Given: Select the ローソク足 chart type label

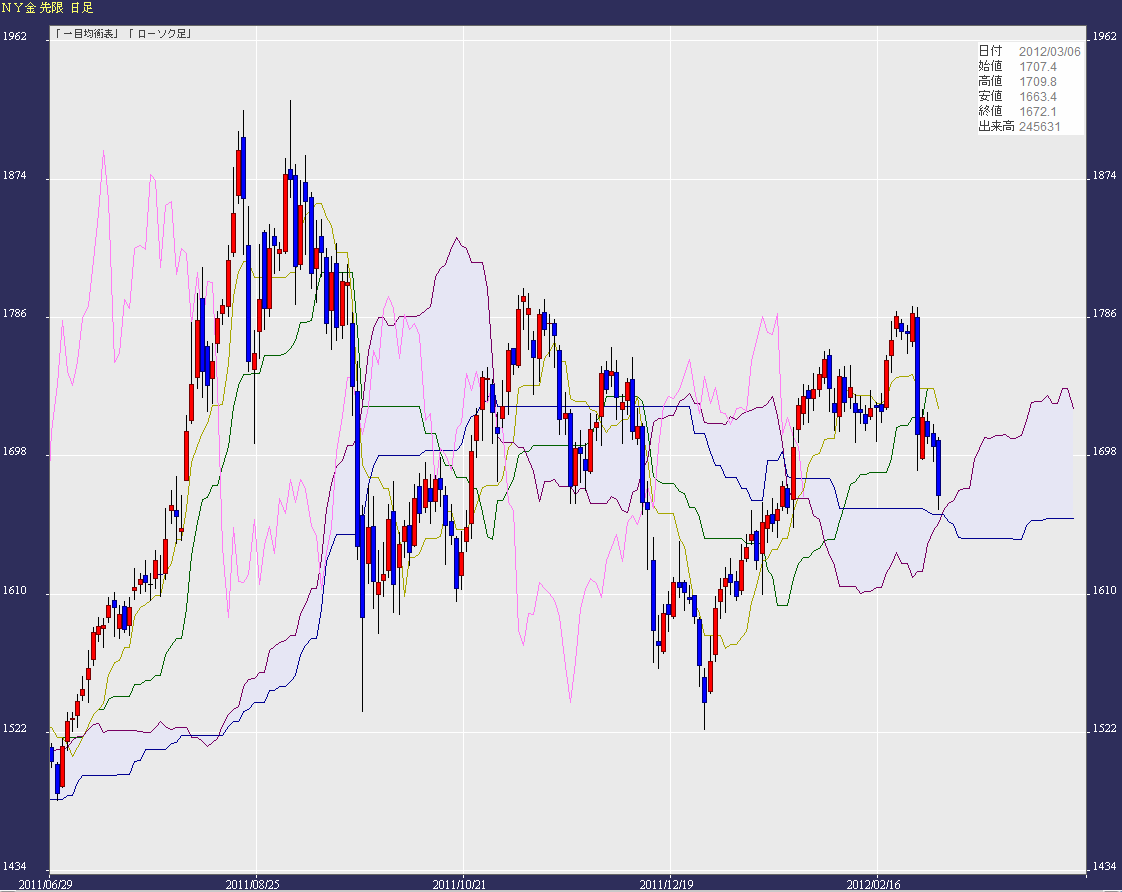Looking at the screenshot, I should pyautogui.click(x=162, y=35).
